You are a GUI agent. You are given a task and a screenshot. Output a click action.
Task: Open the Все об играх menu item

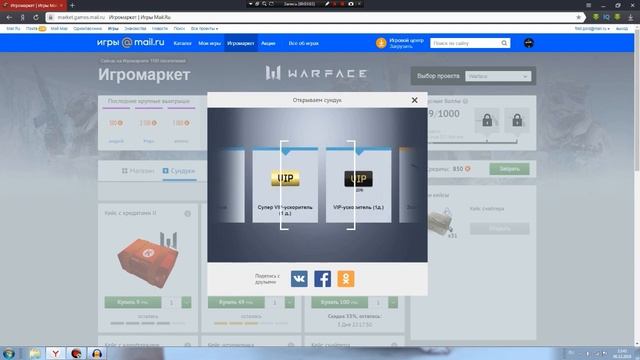[x=304, y=43]
